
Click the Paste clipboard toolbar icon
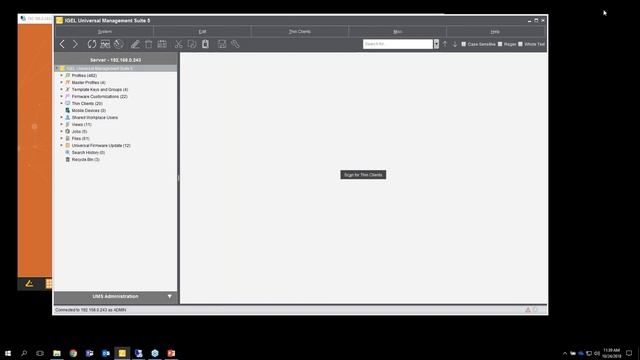[x=205, y=44]
